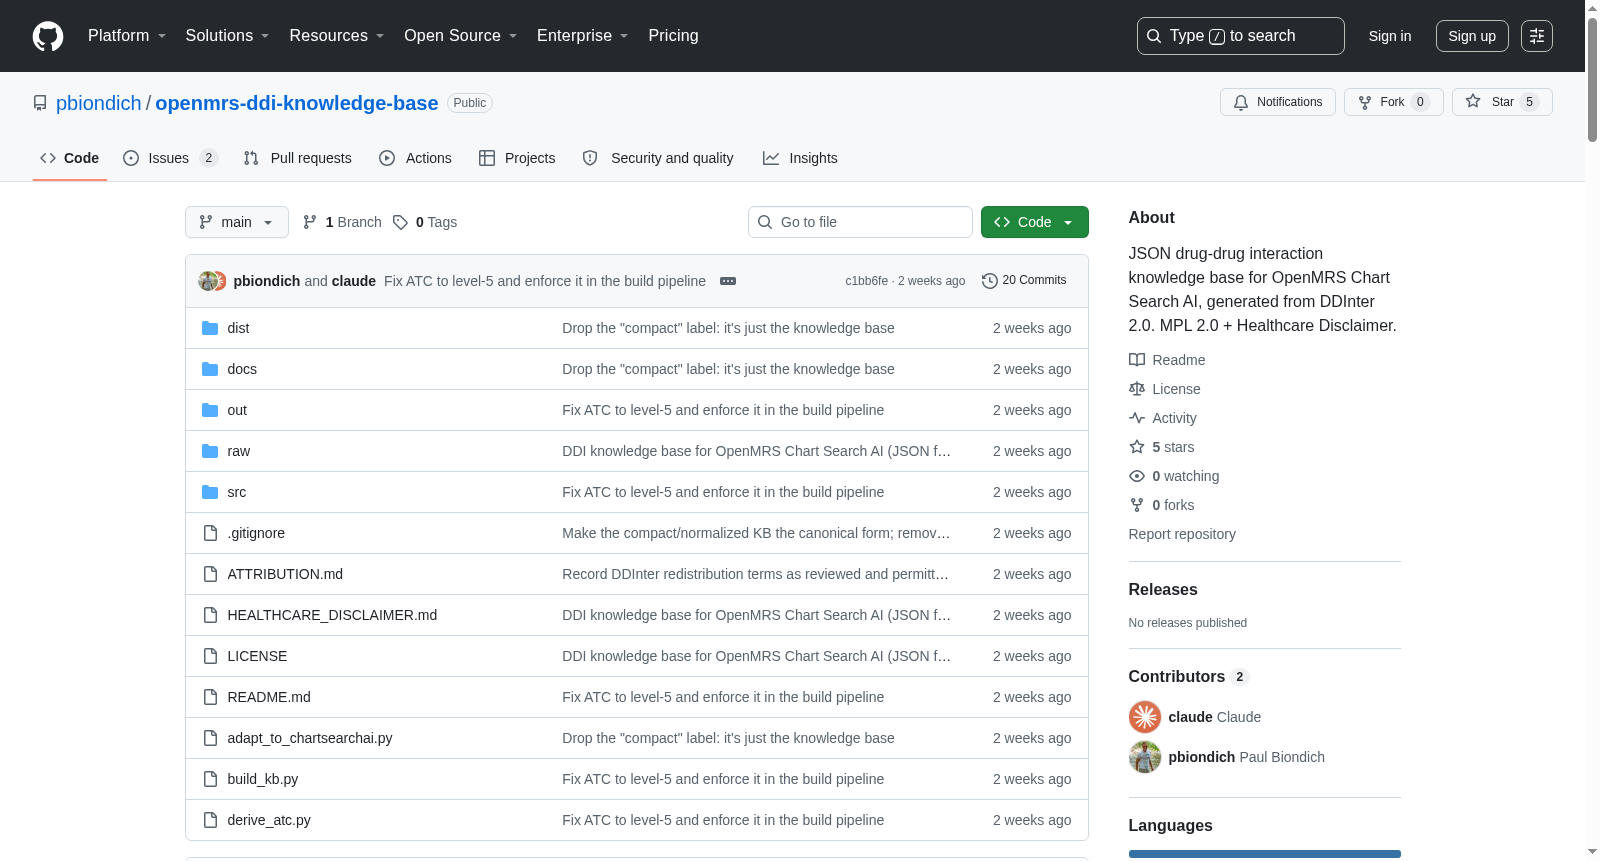Click the Pricing link
The width and height of the screenshot is (1600, 861).
673,36
